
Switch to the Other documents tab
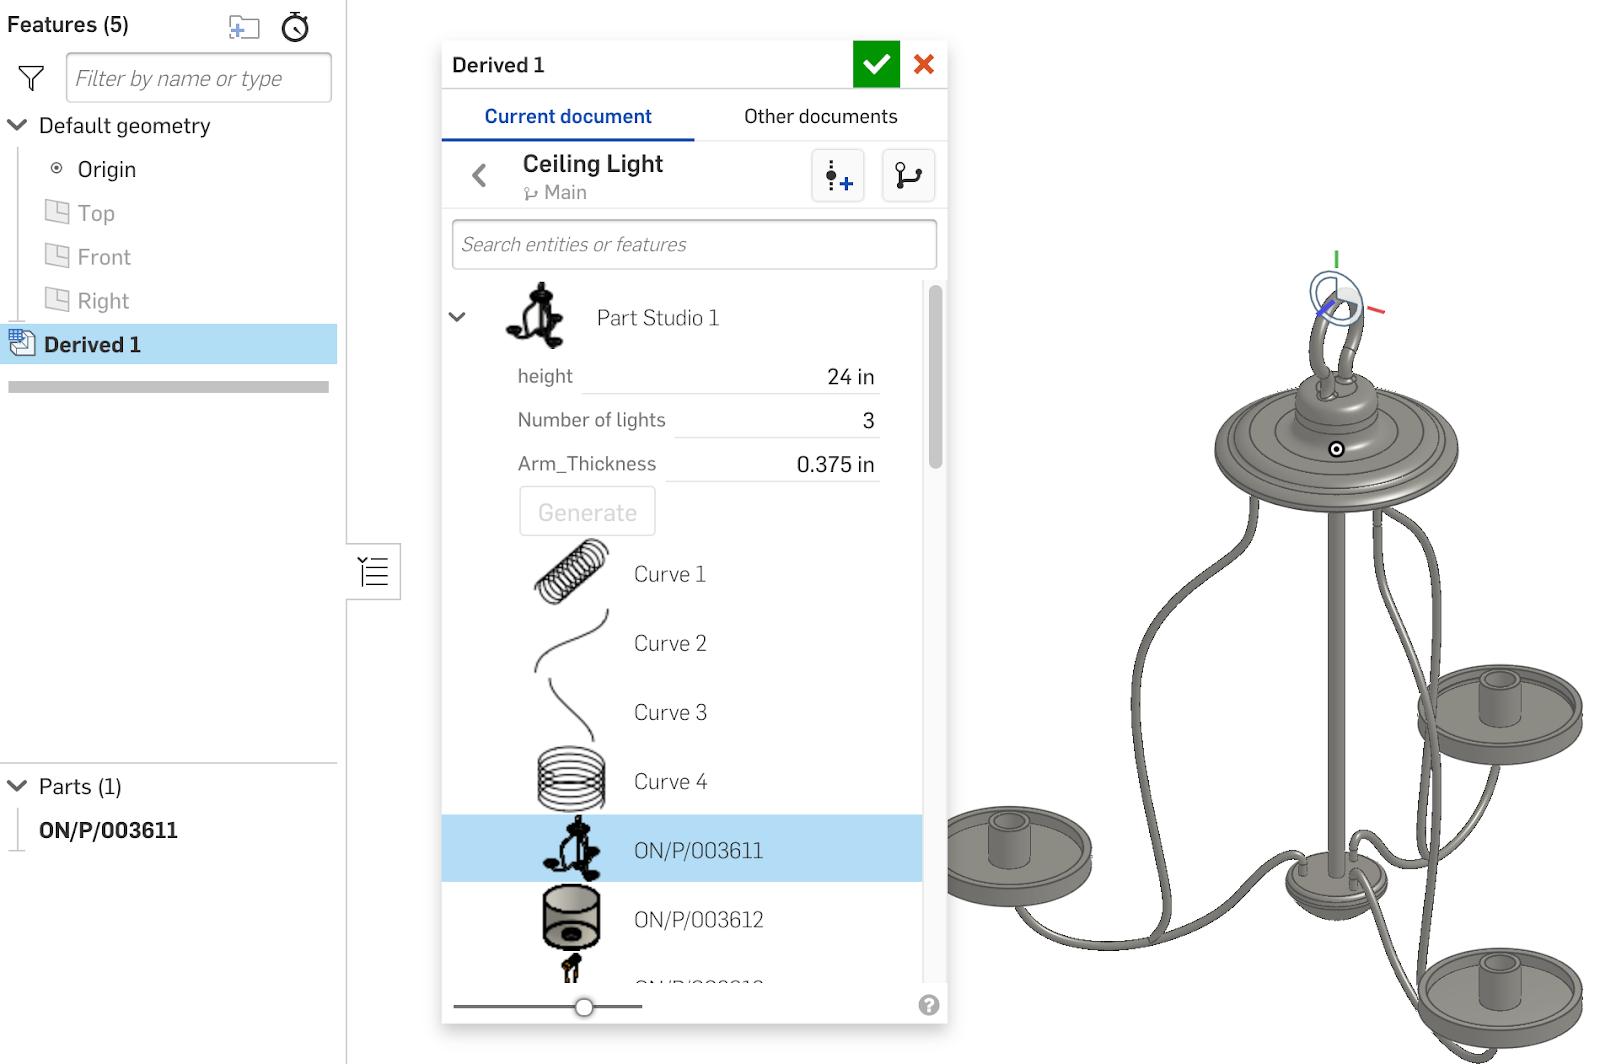click(x=820, y=116)
